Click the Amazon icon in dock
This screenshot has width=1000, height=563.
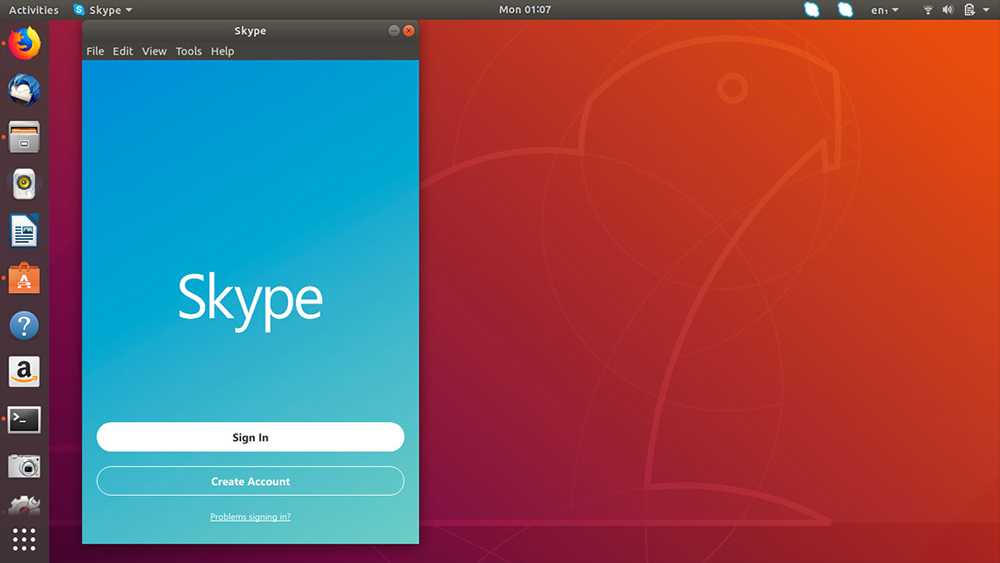pos(24,372)
